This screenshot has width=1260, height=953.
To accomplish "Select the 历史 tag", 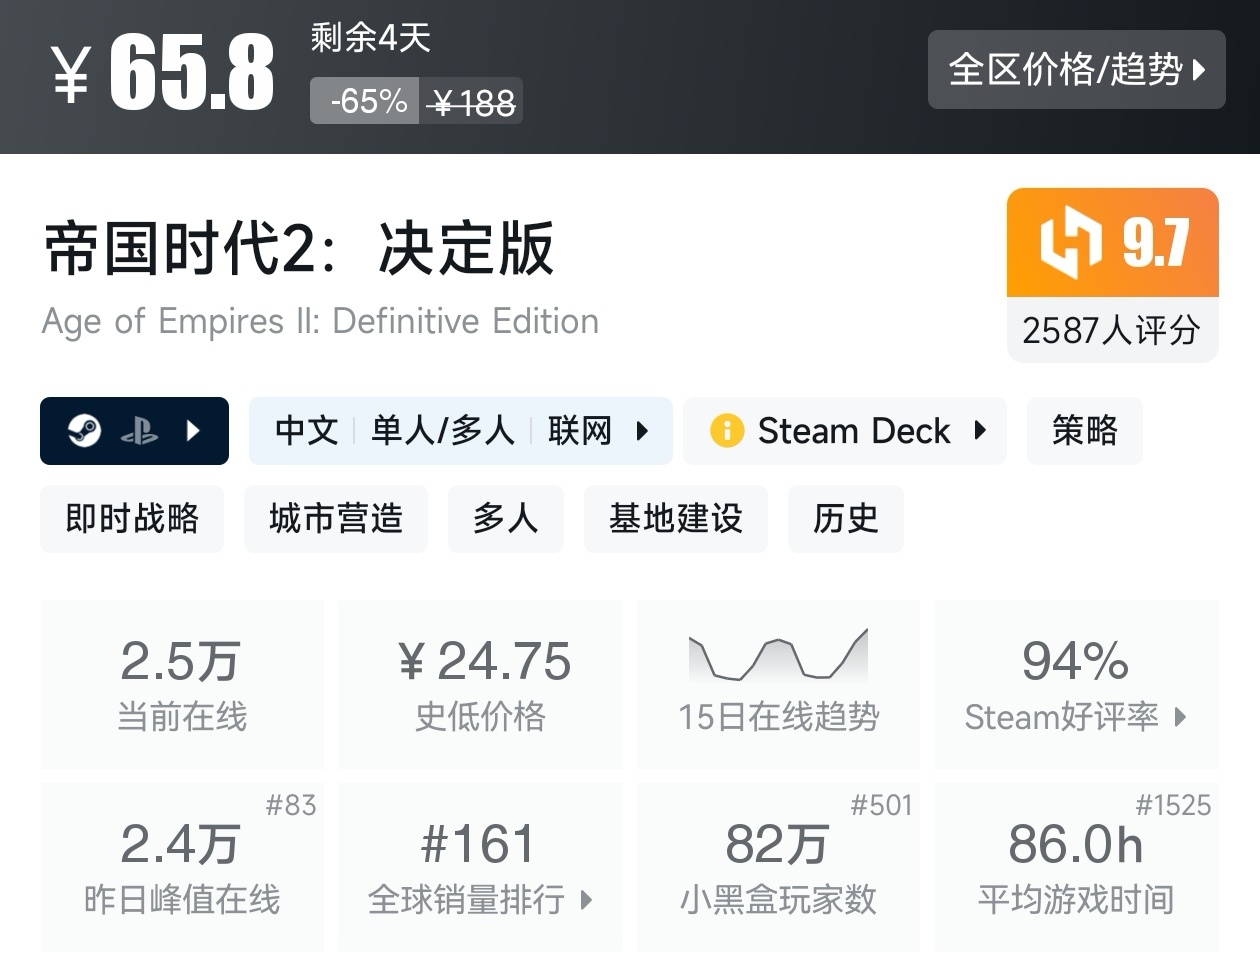I will (x=846, y=519).
